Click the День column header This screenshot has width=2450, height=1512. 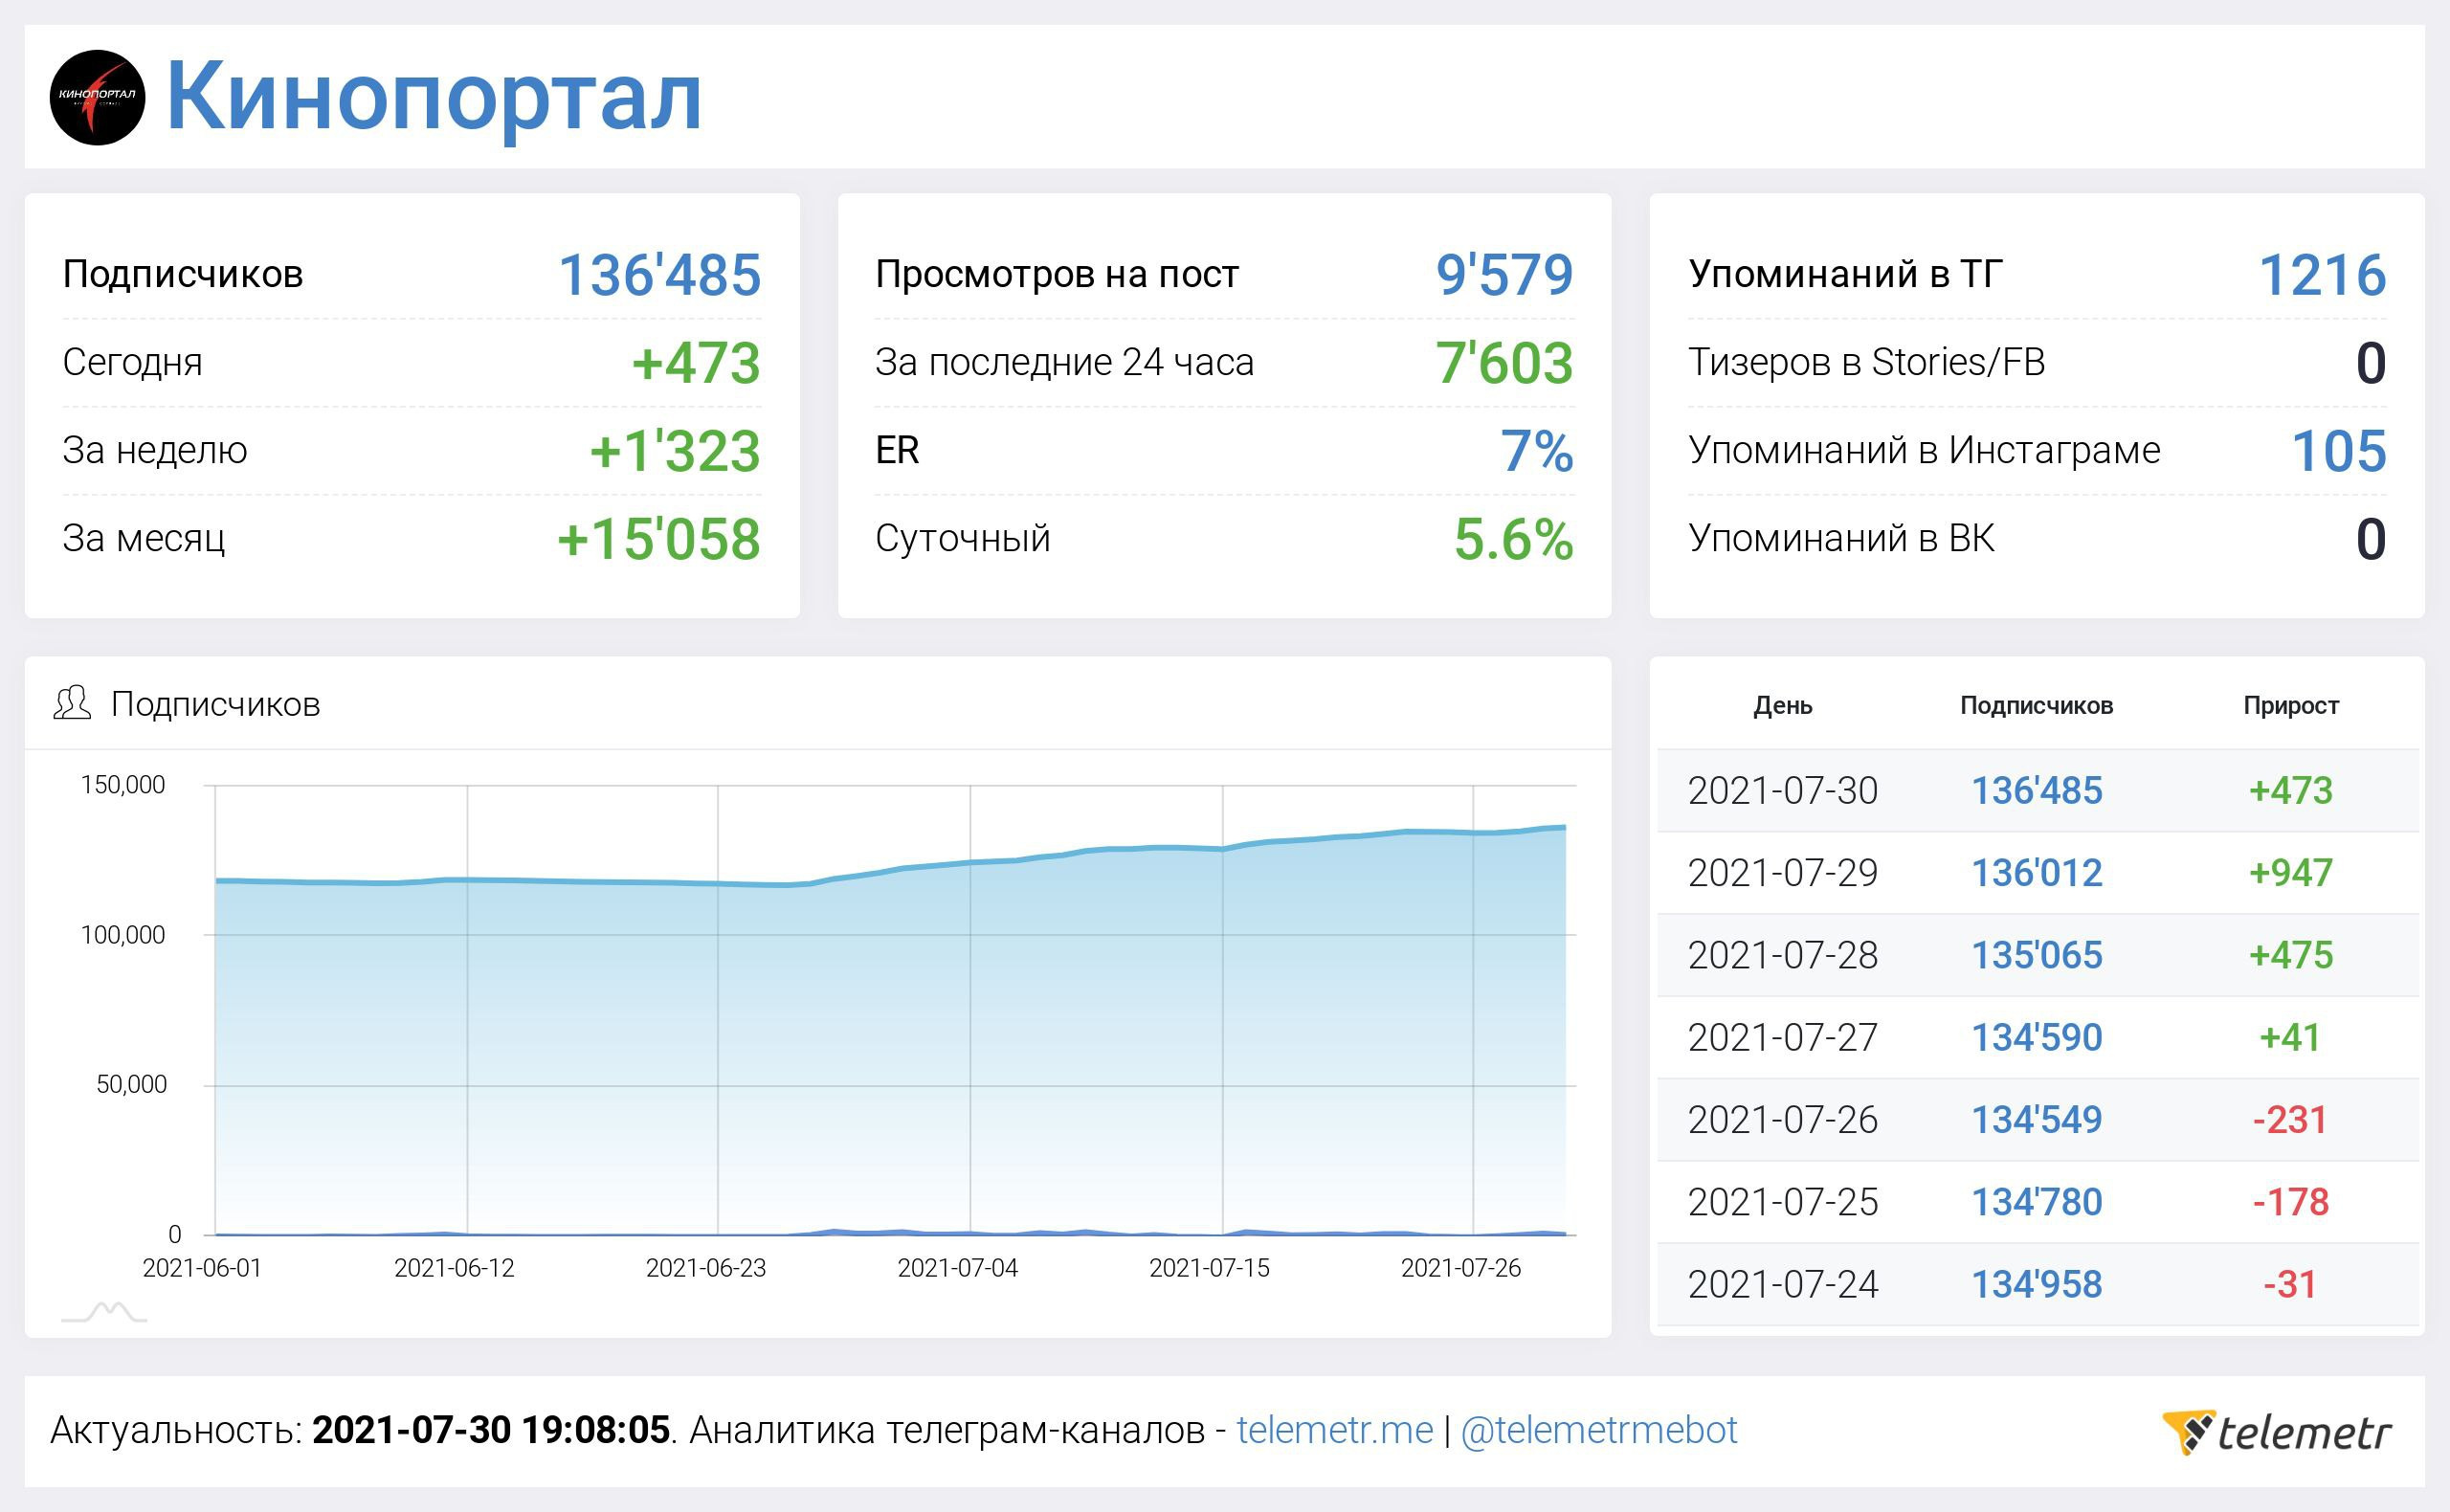point(1782,705)
